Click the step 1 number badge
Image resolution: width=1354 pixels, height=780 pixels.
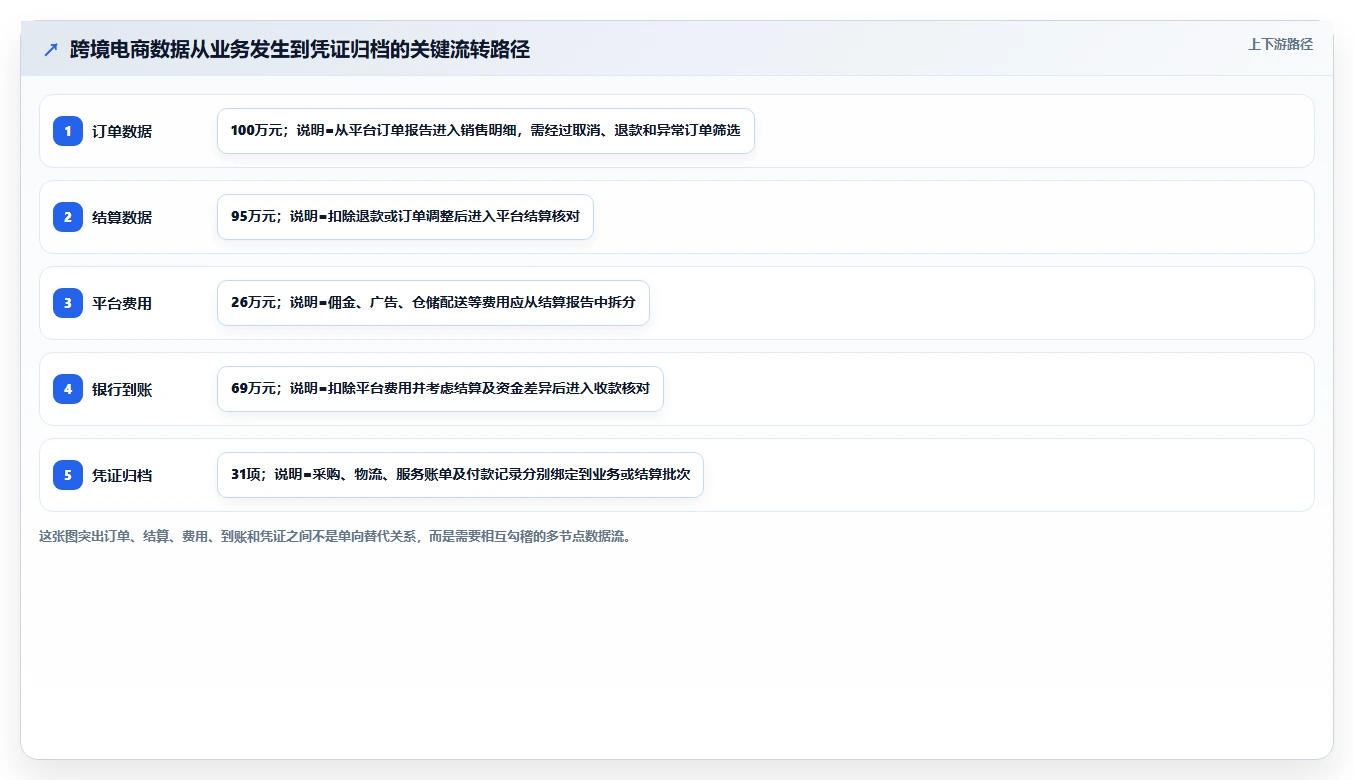pyautogui.click(x=68, y=131)
